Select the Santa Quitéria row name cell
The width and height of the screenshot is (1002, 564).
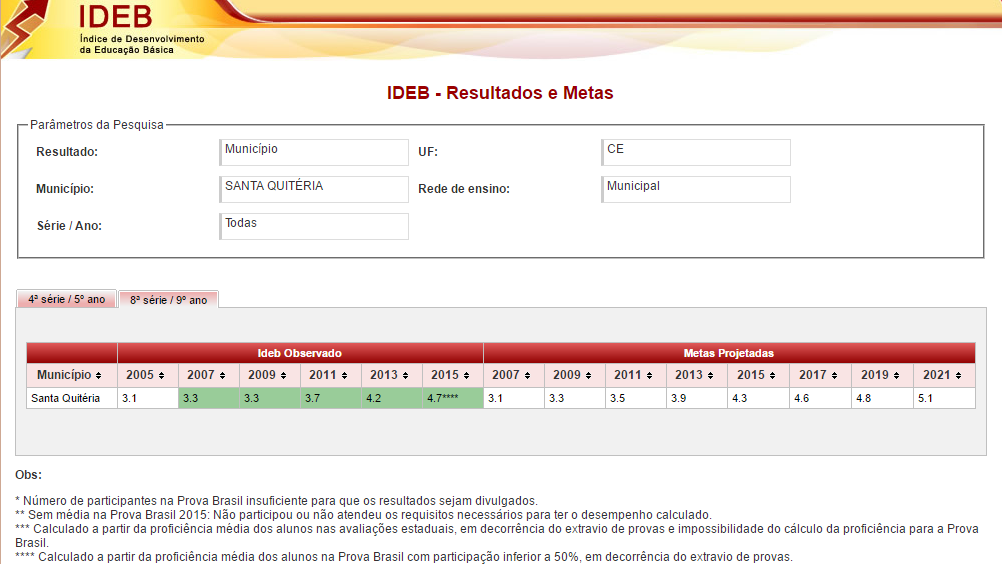[72, 398]
